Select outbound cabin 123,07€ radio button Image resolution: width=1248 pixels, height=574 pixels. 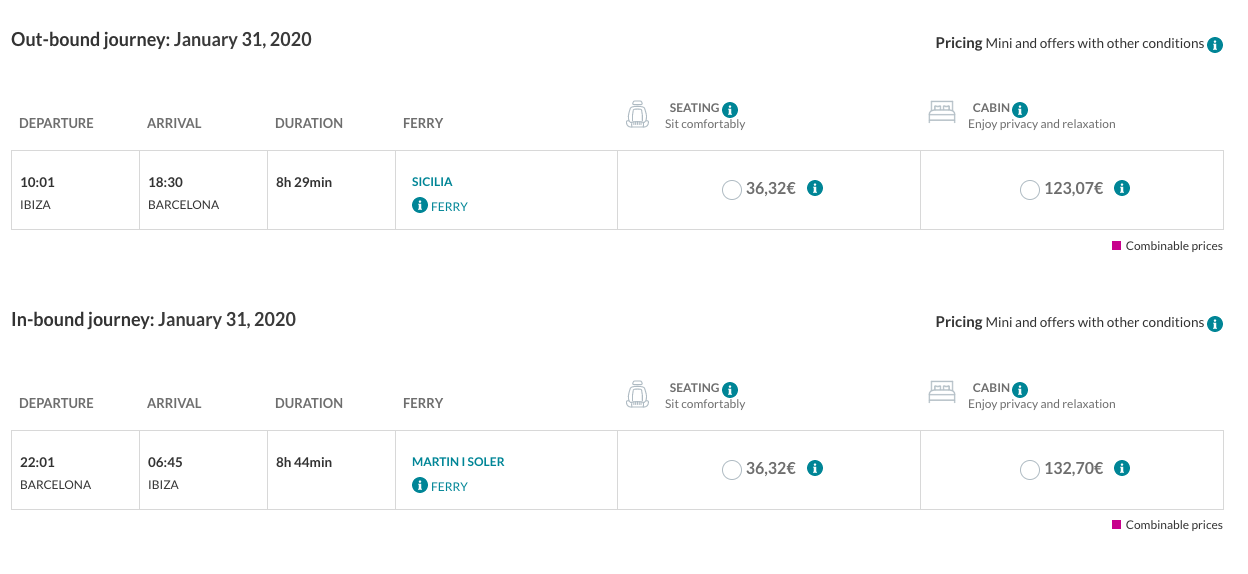1030,189
